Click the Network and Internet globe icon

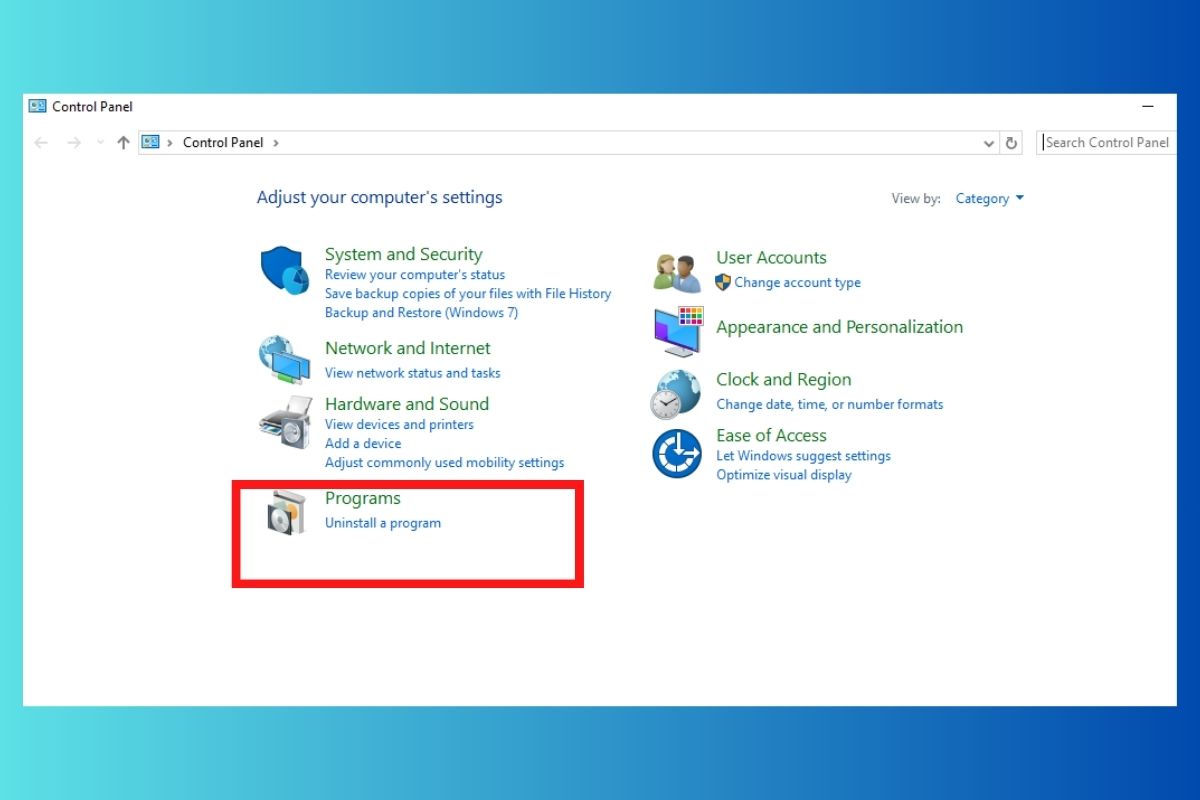coord(284,360)
